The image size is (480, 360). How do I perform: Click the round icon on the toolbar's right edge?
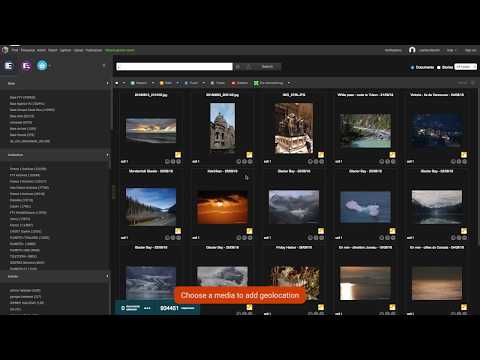473,83
